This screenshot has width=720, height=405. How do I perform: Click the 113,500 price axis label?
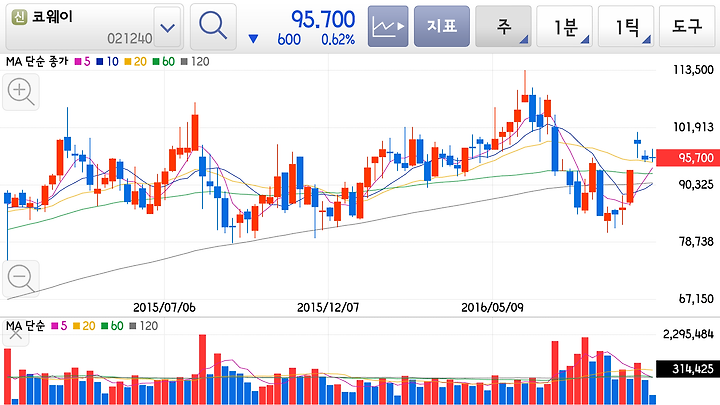tap(693, 70)
